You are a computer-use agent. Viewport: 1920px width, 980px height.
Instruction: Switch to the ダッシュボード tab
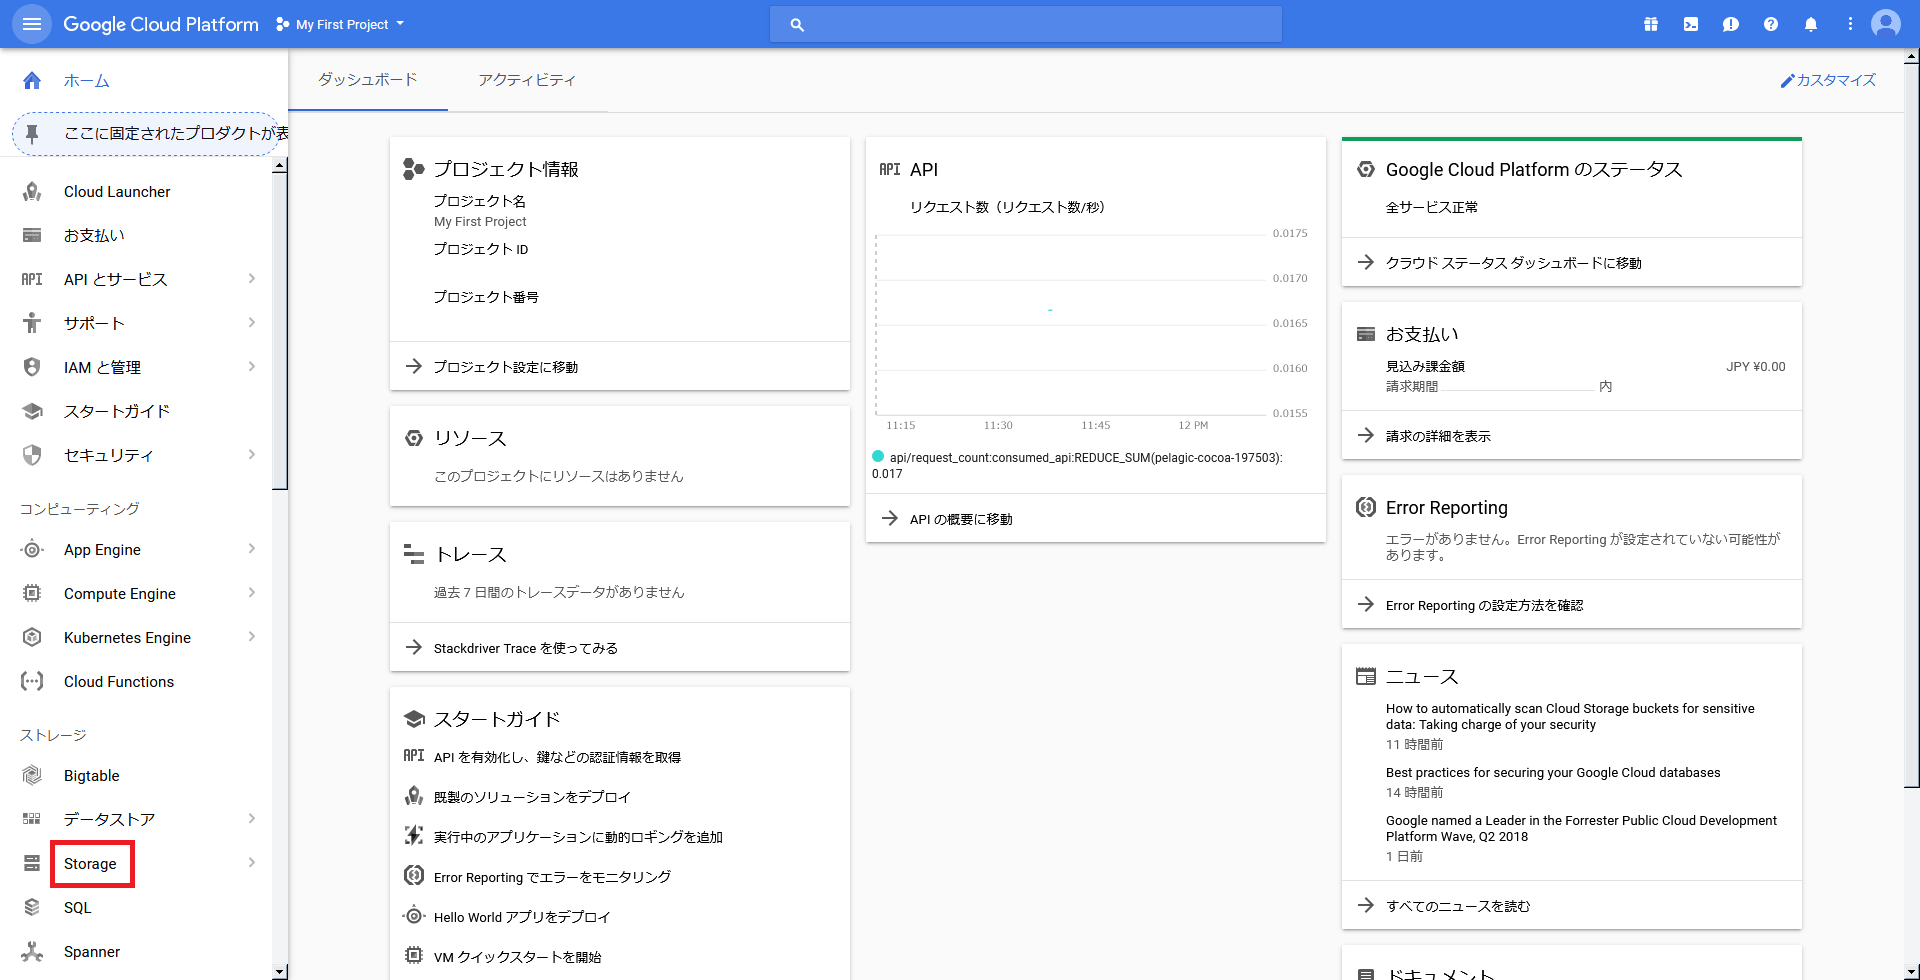(368, 80)
